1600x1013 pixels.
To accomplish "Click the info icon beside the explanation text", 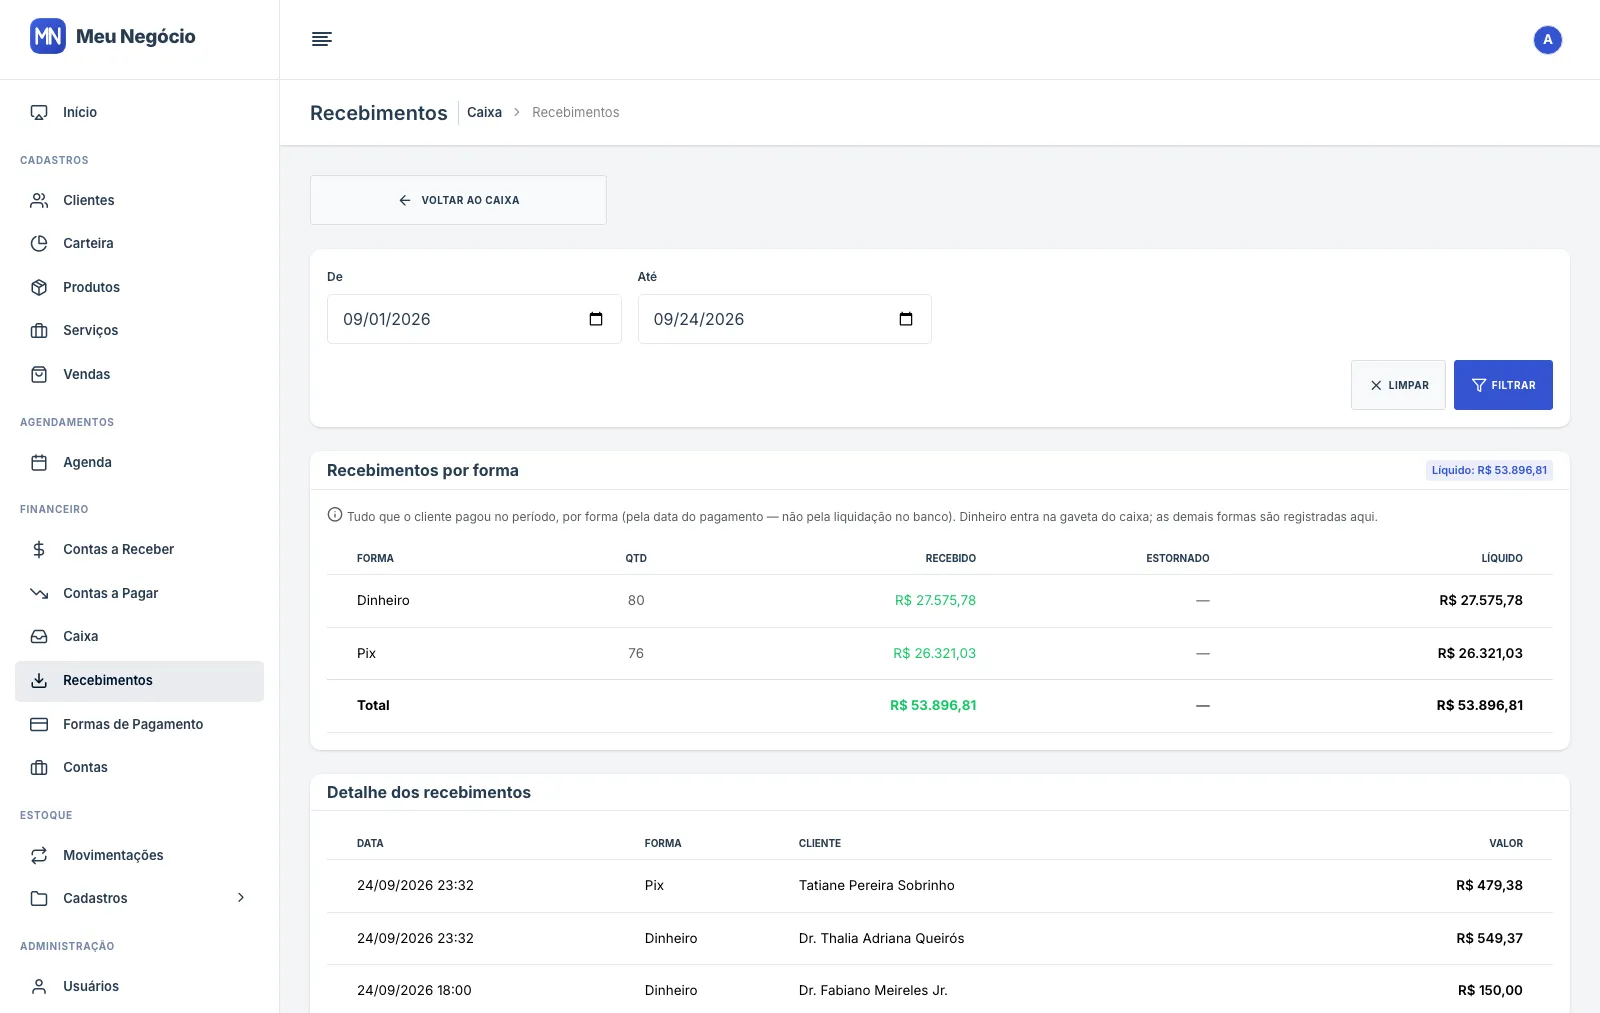I will pos(335,515).
